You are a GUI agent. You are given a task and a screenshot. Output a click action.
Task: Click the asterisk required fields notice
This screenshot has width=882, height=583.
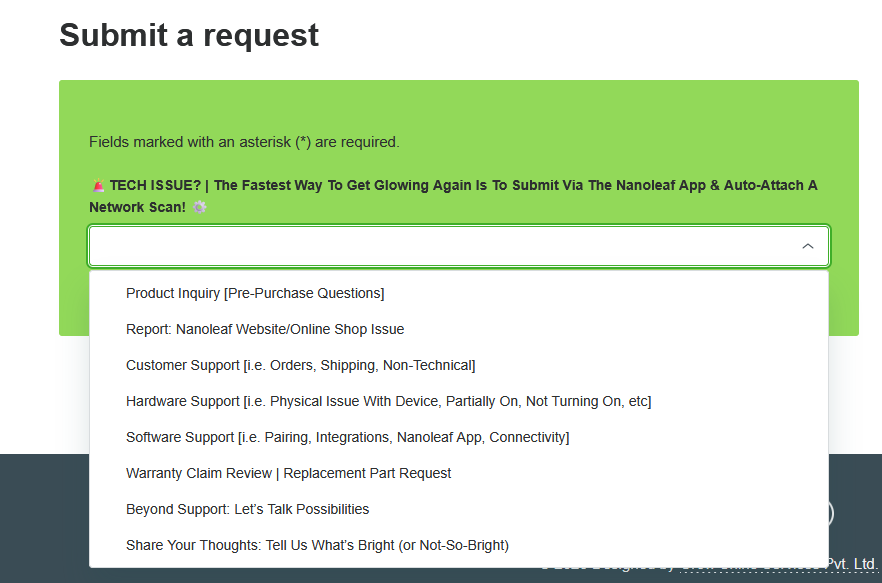click(244, 142)
